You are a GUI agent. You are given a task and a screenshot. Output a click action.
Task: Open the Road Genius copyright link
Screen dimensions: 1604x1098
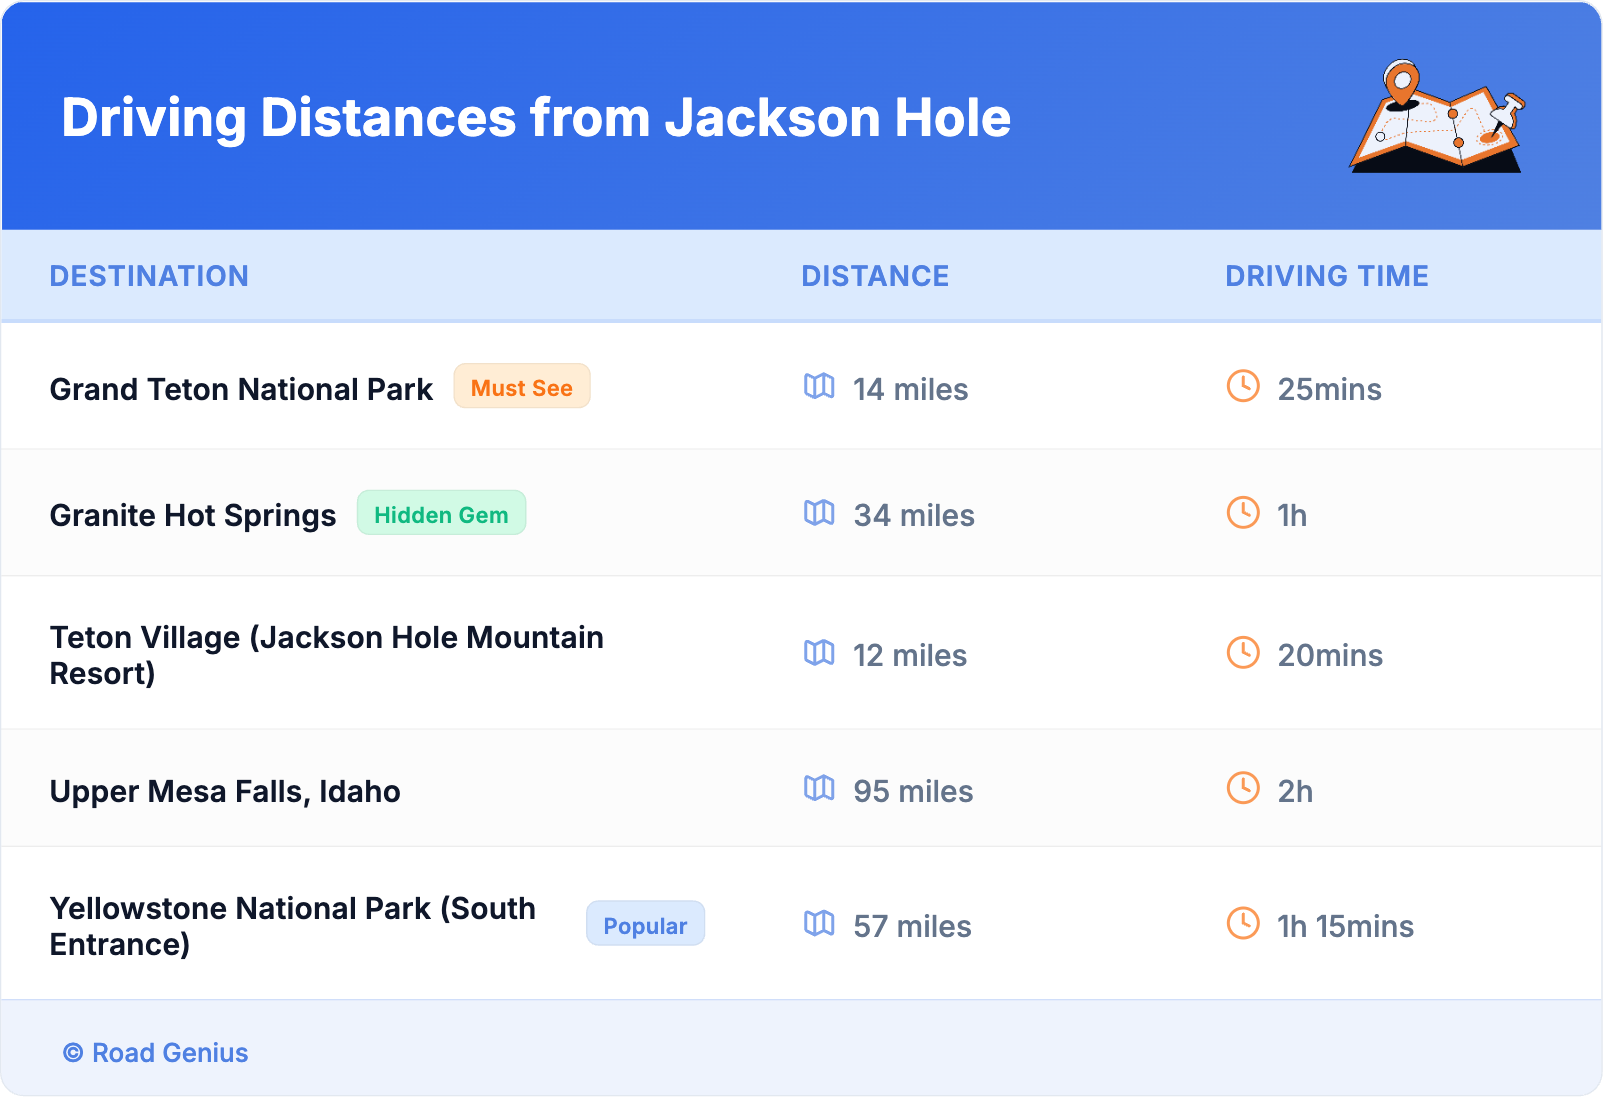(x=156, y=1053)
